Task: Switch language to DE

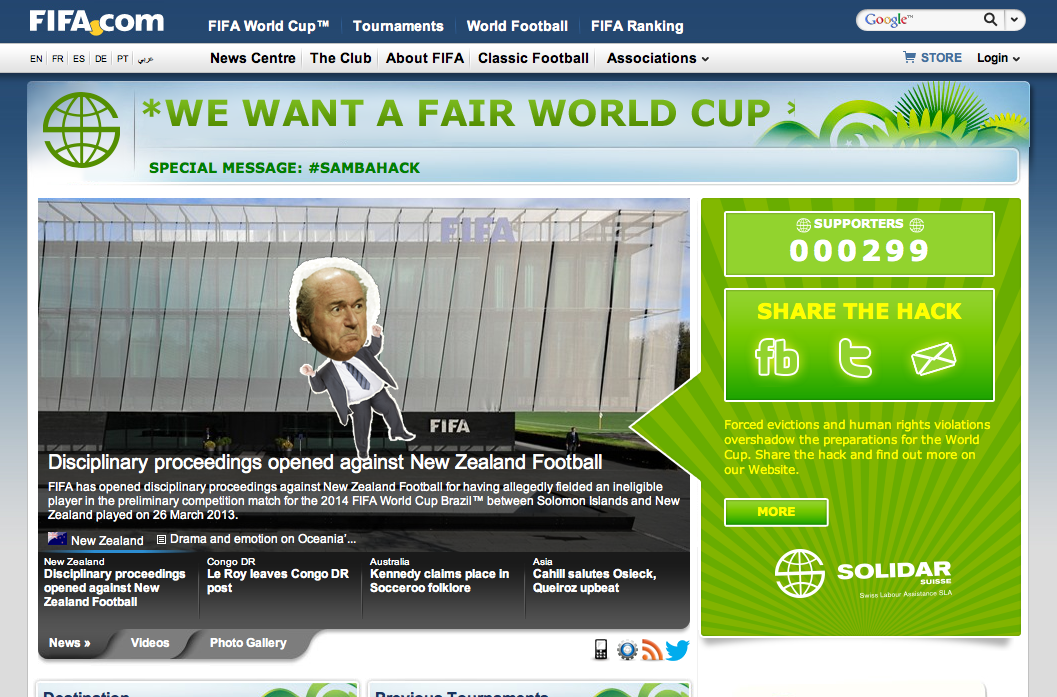Action: [101, 59]
